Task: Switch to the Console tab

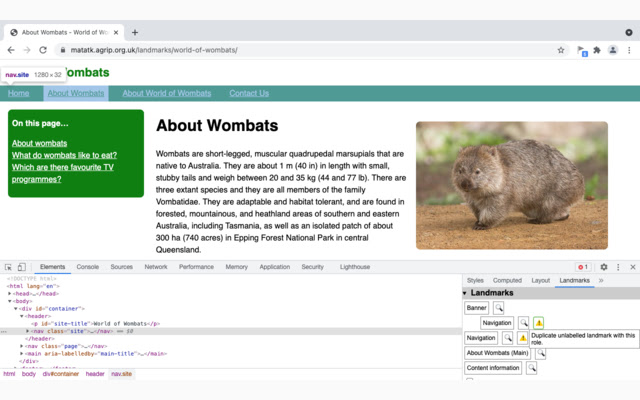Action: pos(88,267)
